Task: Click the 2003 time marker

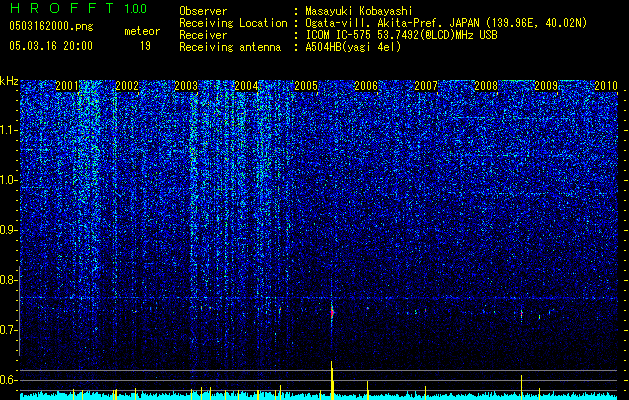Action: (x=186, y=85)
